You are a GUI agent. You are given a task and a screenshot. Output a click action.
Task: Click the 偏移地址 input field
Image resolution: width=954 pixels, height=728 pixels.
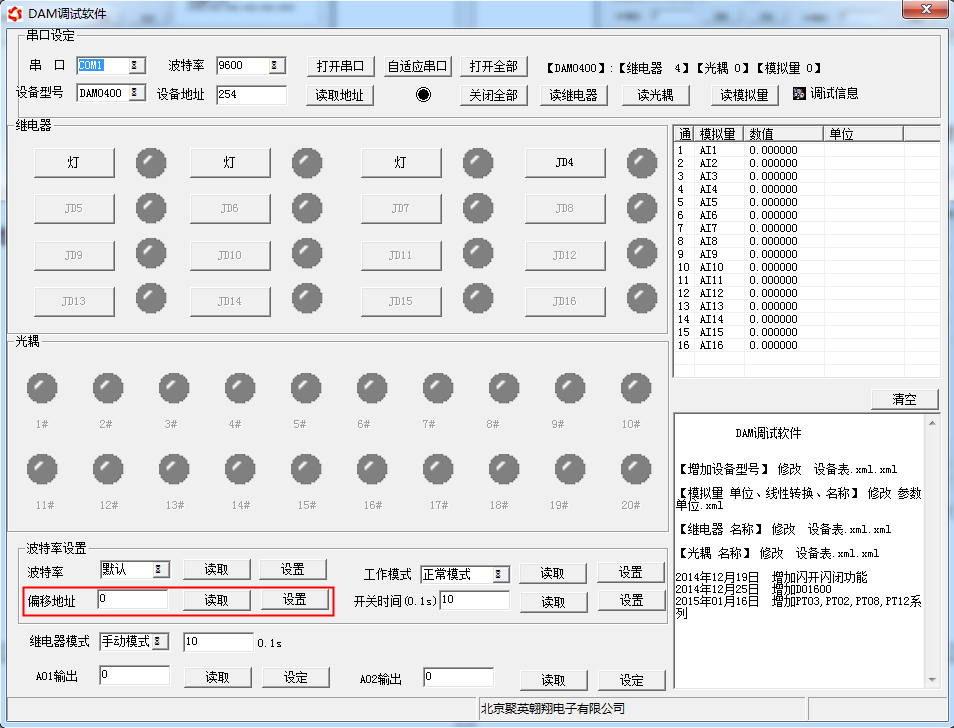(132, 600)
